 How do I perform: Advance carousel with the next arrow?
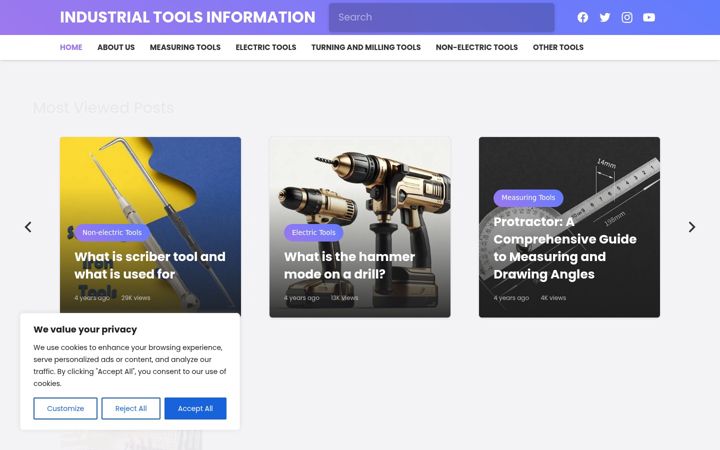[692, 227]
